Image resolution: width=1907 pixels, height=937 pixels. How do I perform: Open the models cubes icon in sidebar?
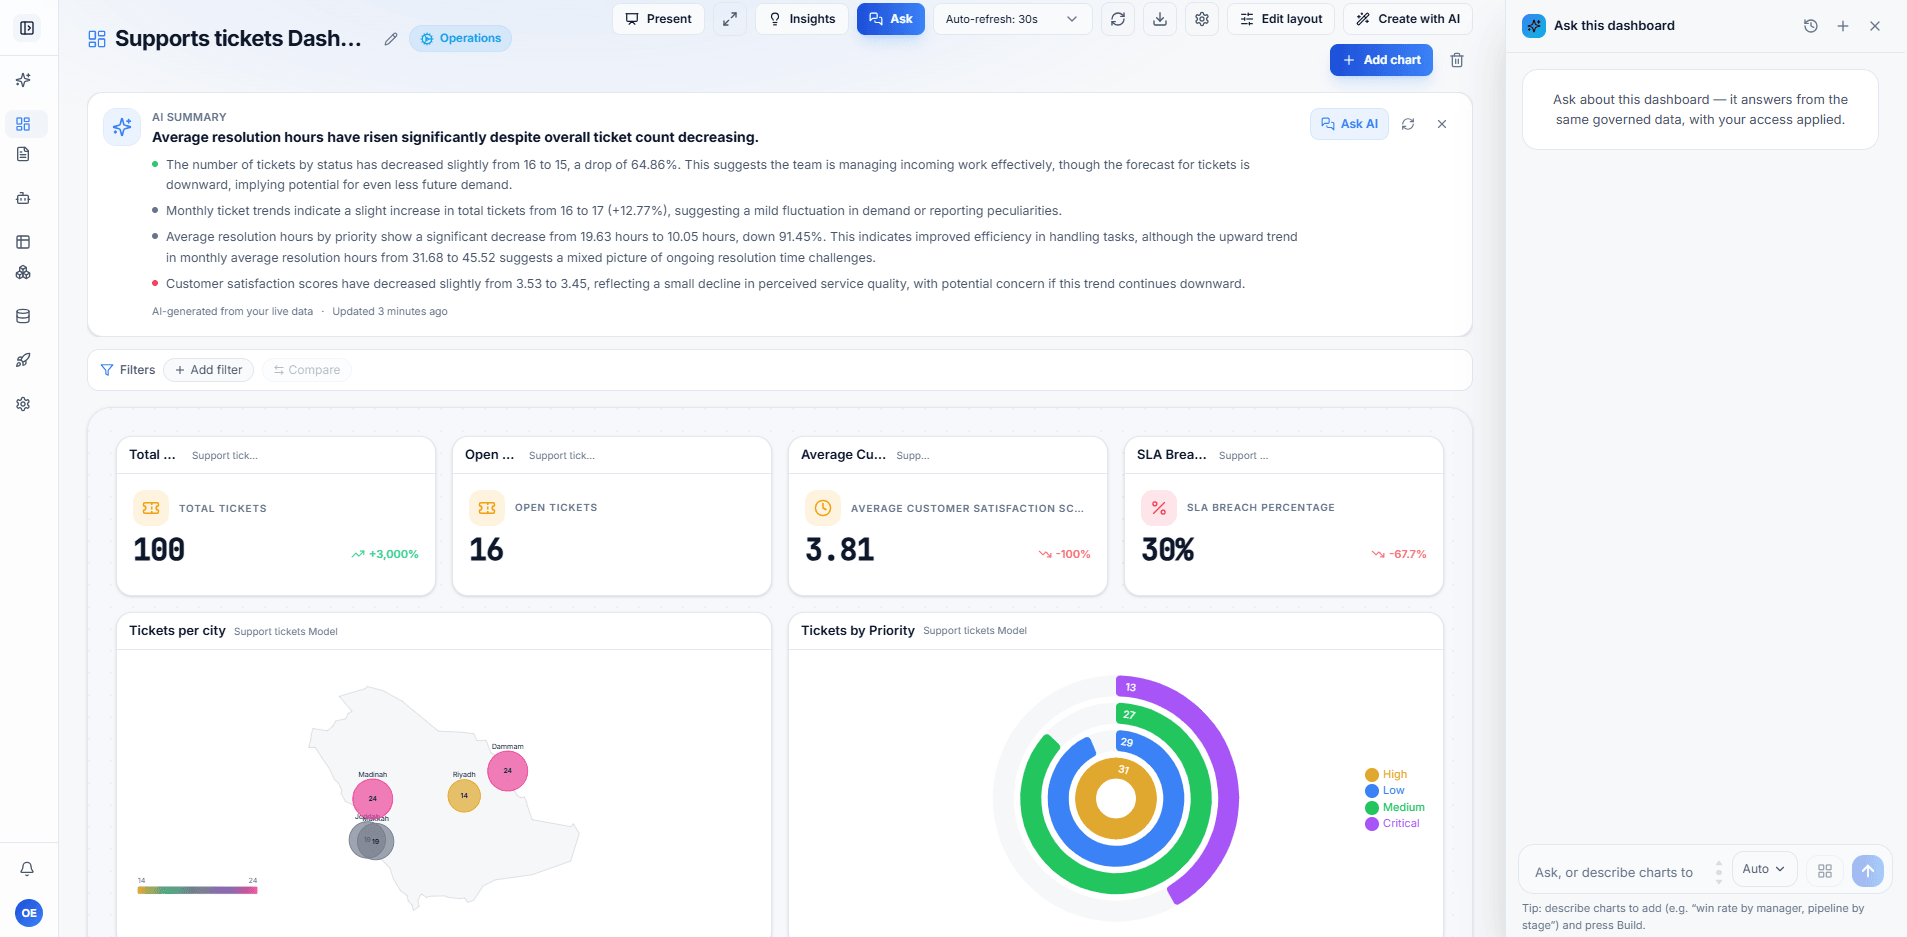point(23,272)
